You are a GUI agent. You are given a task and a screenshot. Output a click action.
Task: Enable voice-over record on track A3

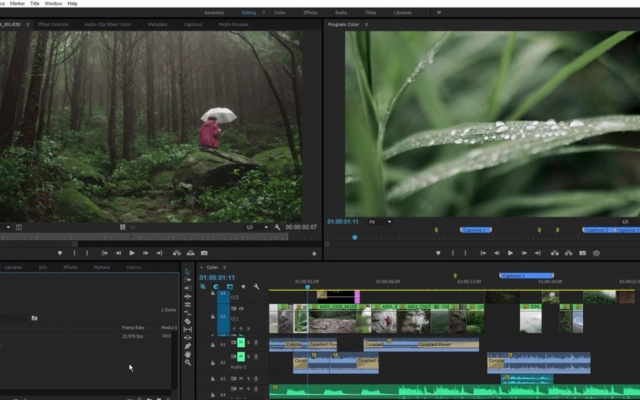(256, 378)
